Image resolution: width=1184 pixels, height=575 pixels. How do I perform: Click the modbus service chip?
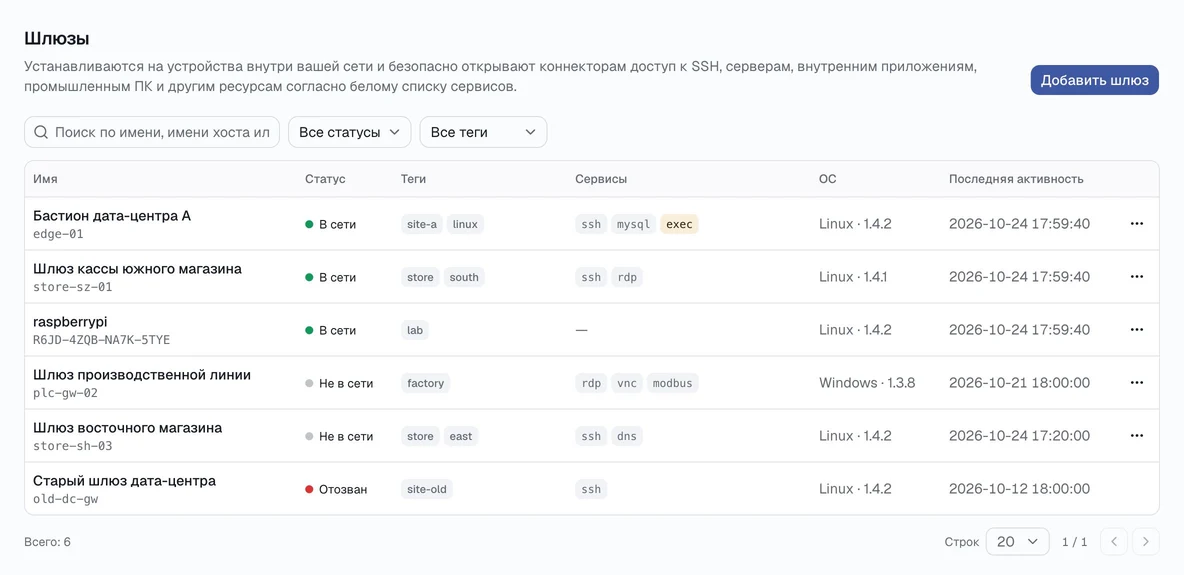click(673, 383)
